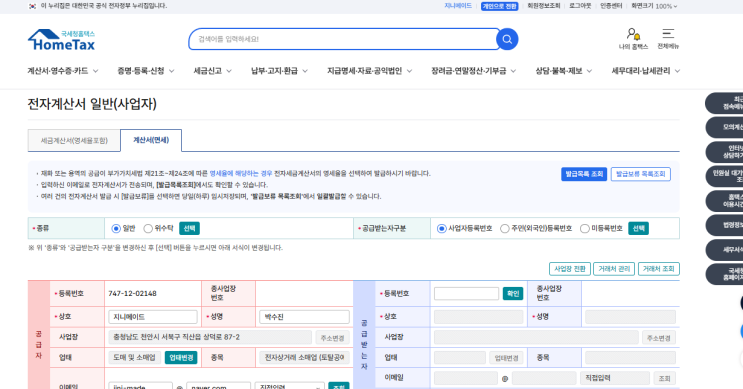Expand the 장려금·연말정산·기부금 menu
This screenshot has width=743, height=389.
[x=473, y=71]
